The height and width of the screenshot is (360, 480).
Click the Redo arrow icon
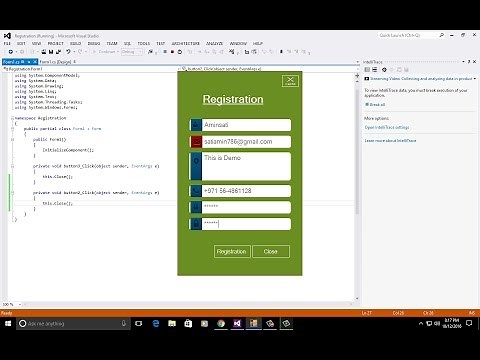coord(80,52)
